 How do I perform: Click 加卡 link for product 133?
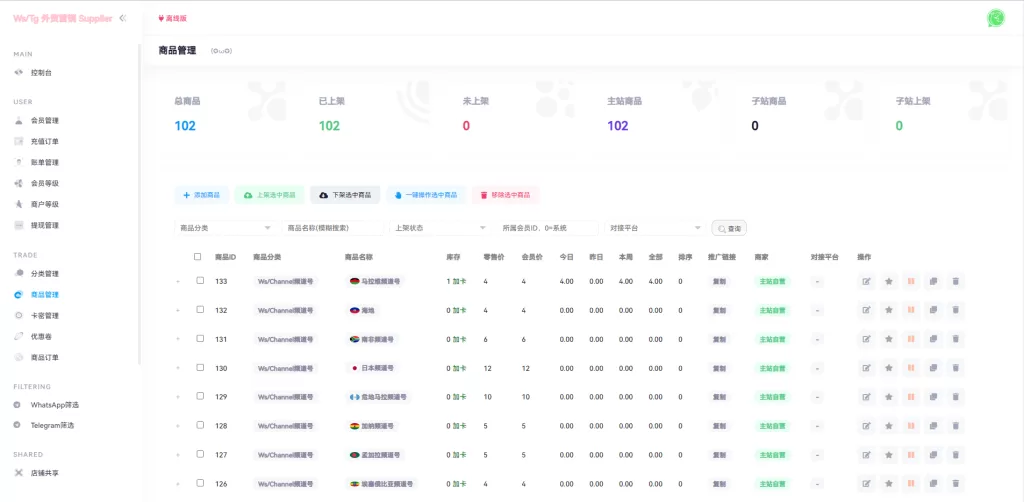(x=459, y=281)
